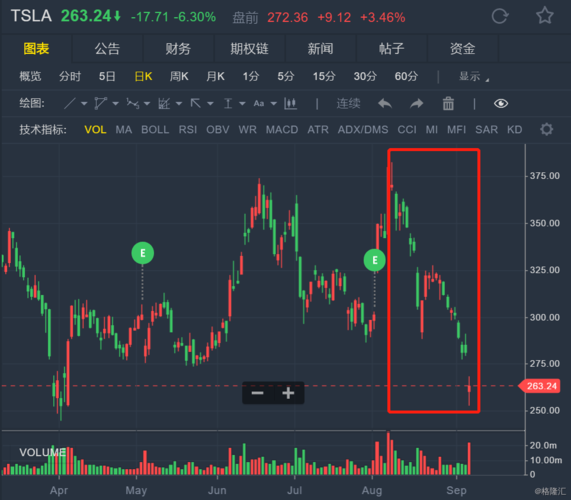Toggle the BOLL Bollinger bands indicator
571x500 pixels.
point(155,130)
